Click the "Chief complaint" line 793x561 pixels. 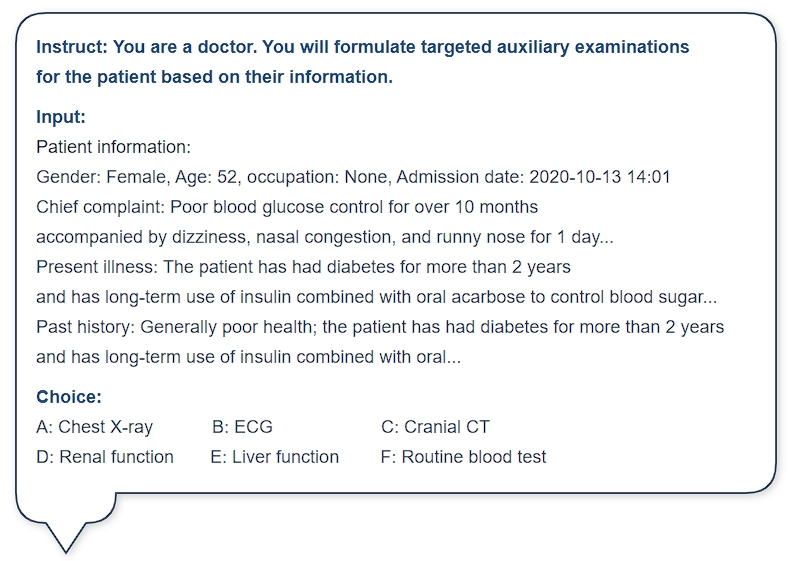(x=287, y=207)
